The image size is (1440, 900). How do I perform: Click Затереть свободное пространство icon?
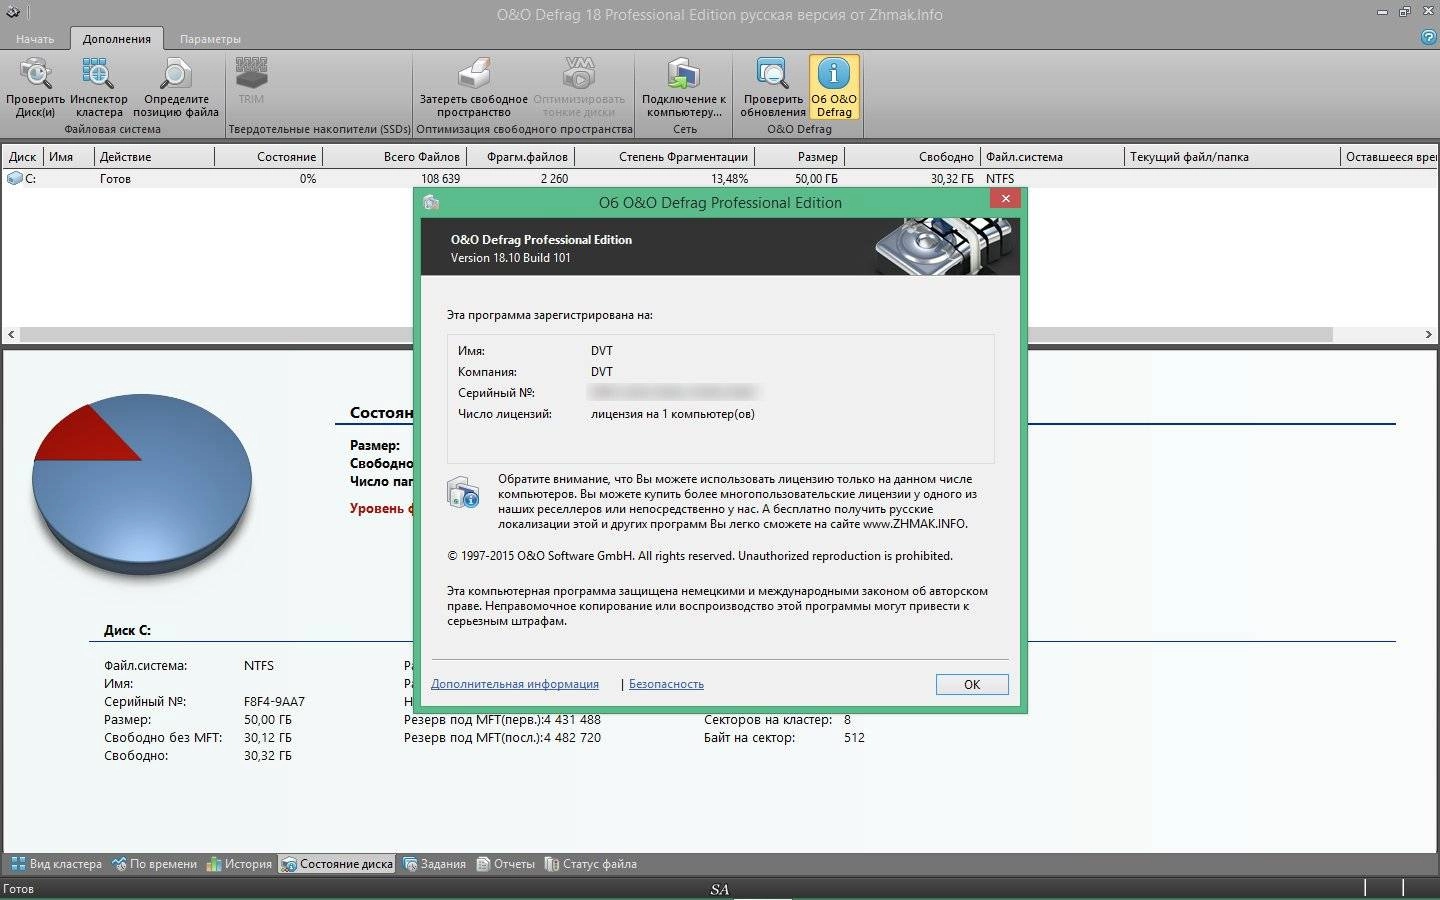coord(473,87)
